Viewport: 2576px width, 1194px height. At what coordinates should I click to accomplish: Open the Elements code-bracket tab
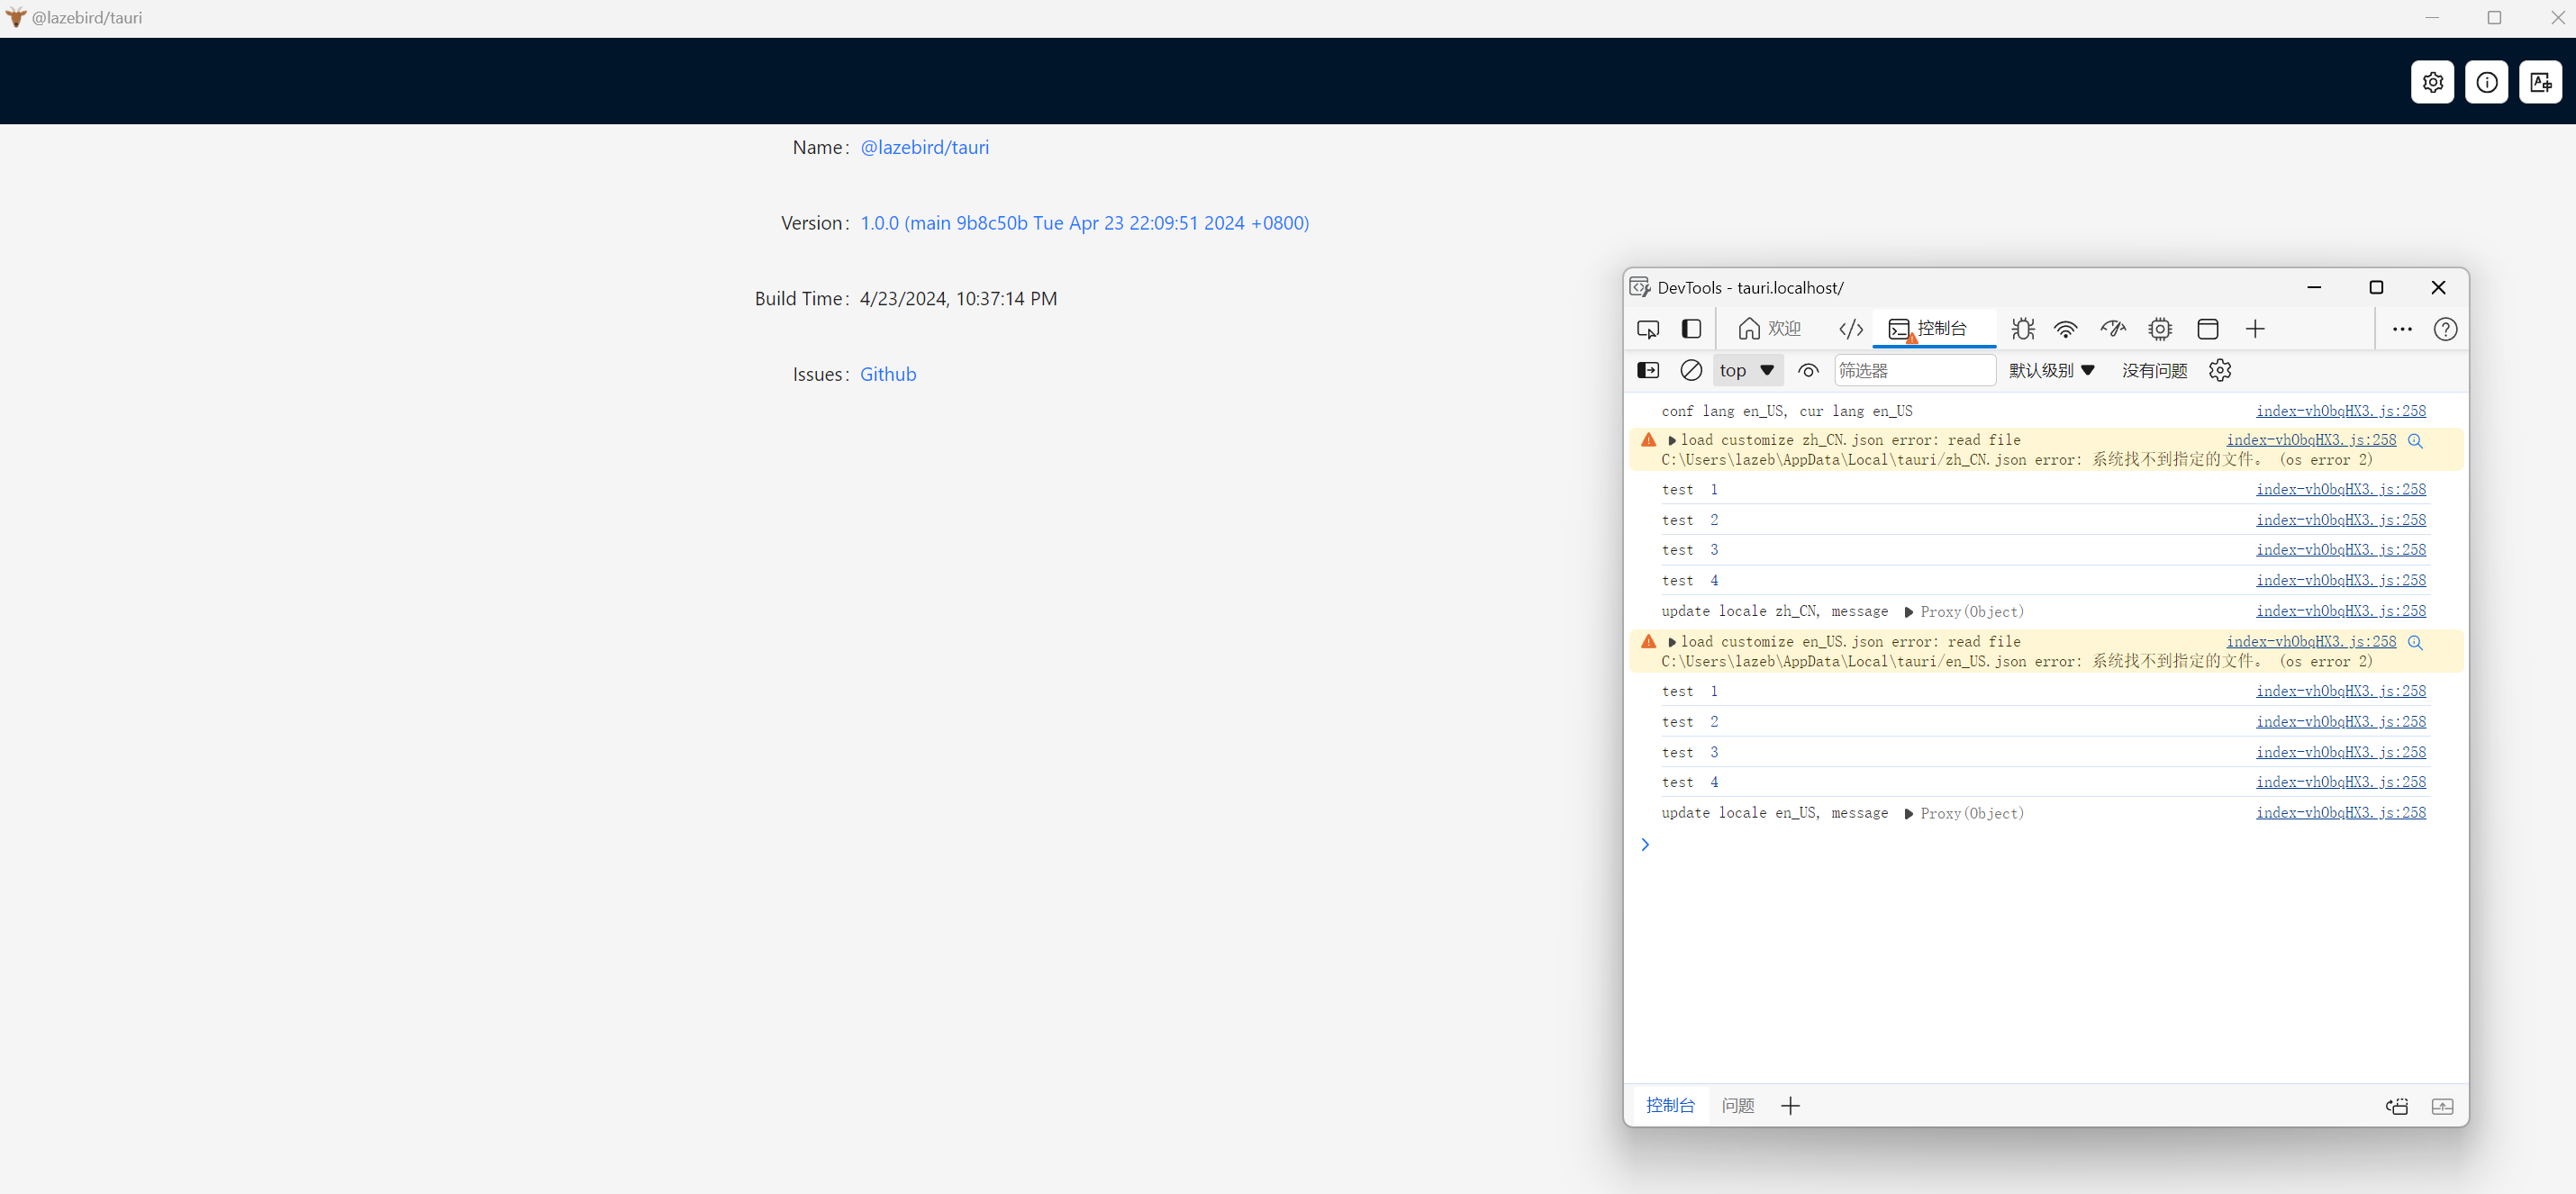(1851, 329)
